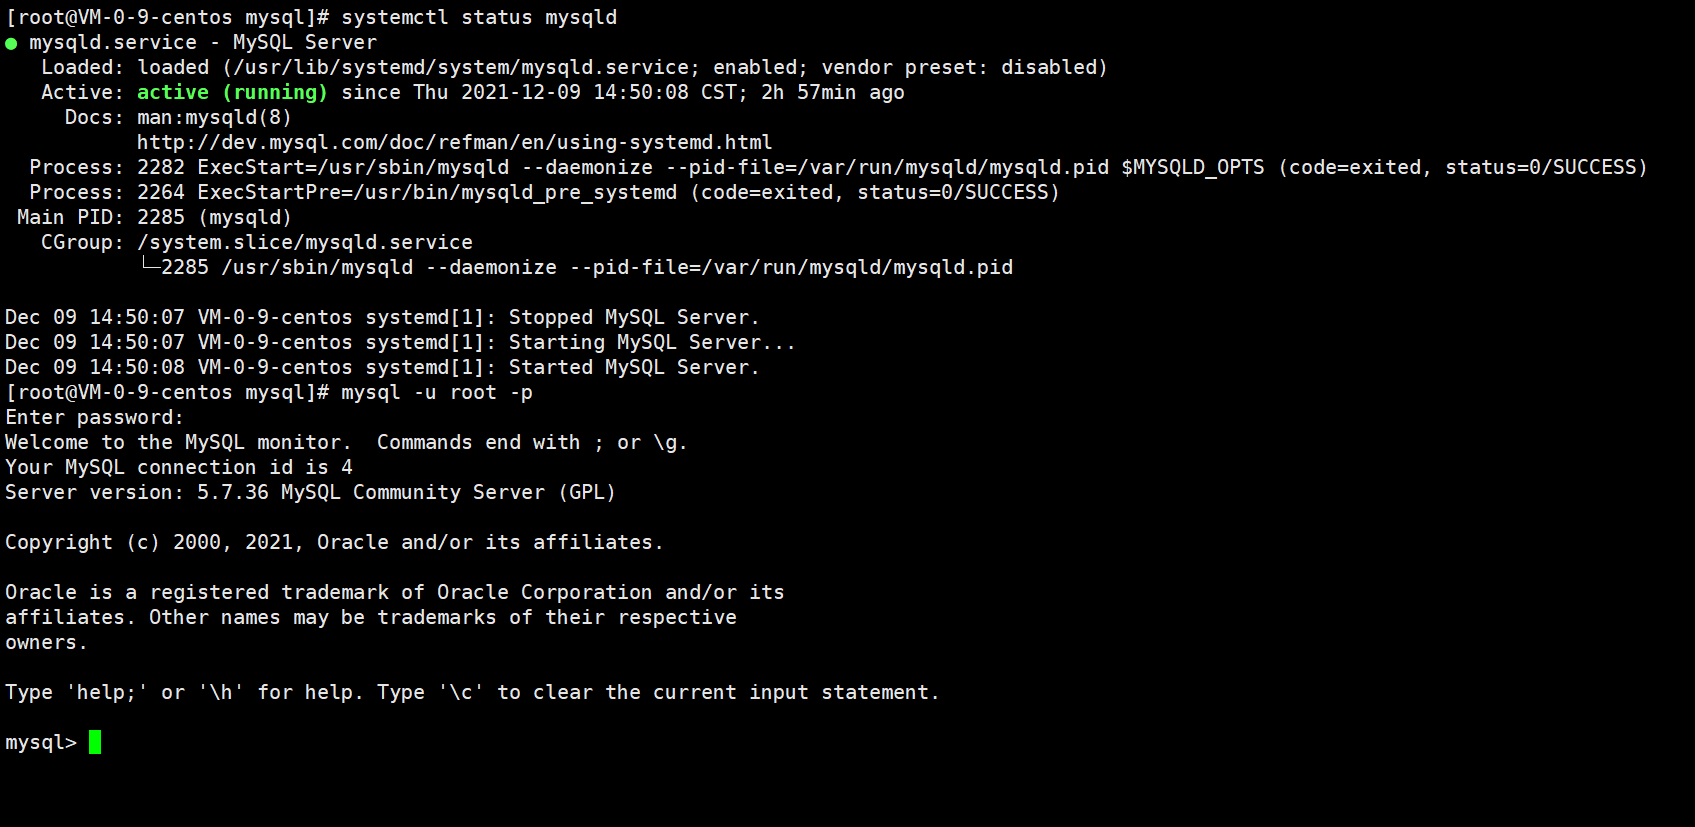Click the server version 5.7.36 text
Screen dimensions: 1695x827
coord(232,492)
